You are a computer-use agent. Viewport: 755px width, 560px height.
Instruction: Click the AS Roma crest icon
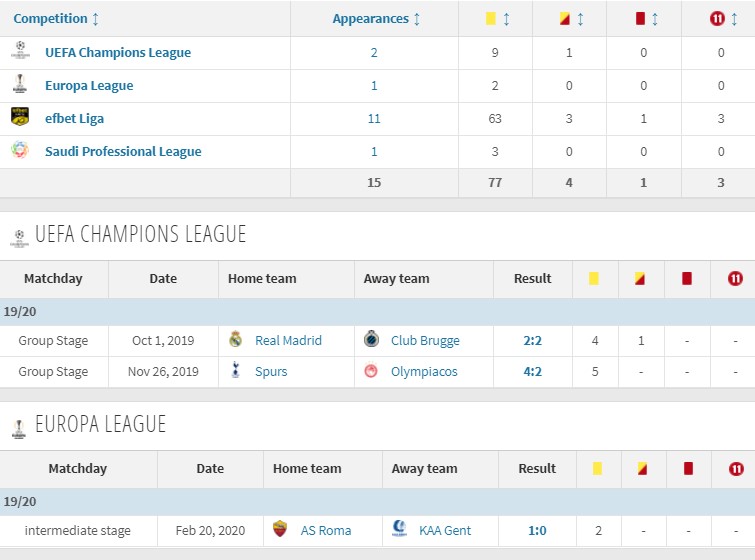280,529
